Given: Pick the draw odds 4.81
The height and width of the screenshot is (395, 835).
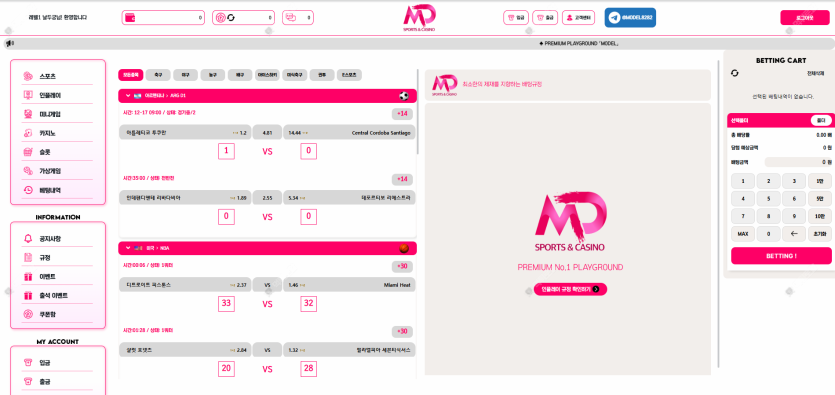Looking at the screenshot, I should 267,133.
